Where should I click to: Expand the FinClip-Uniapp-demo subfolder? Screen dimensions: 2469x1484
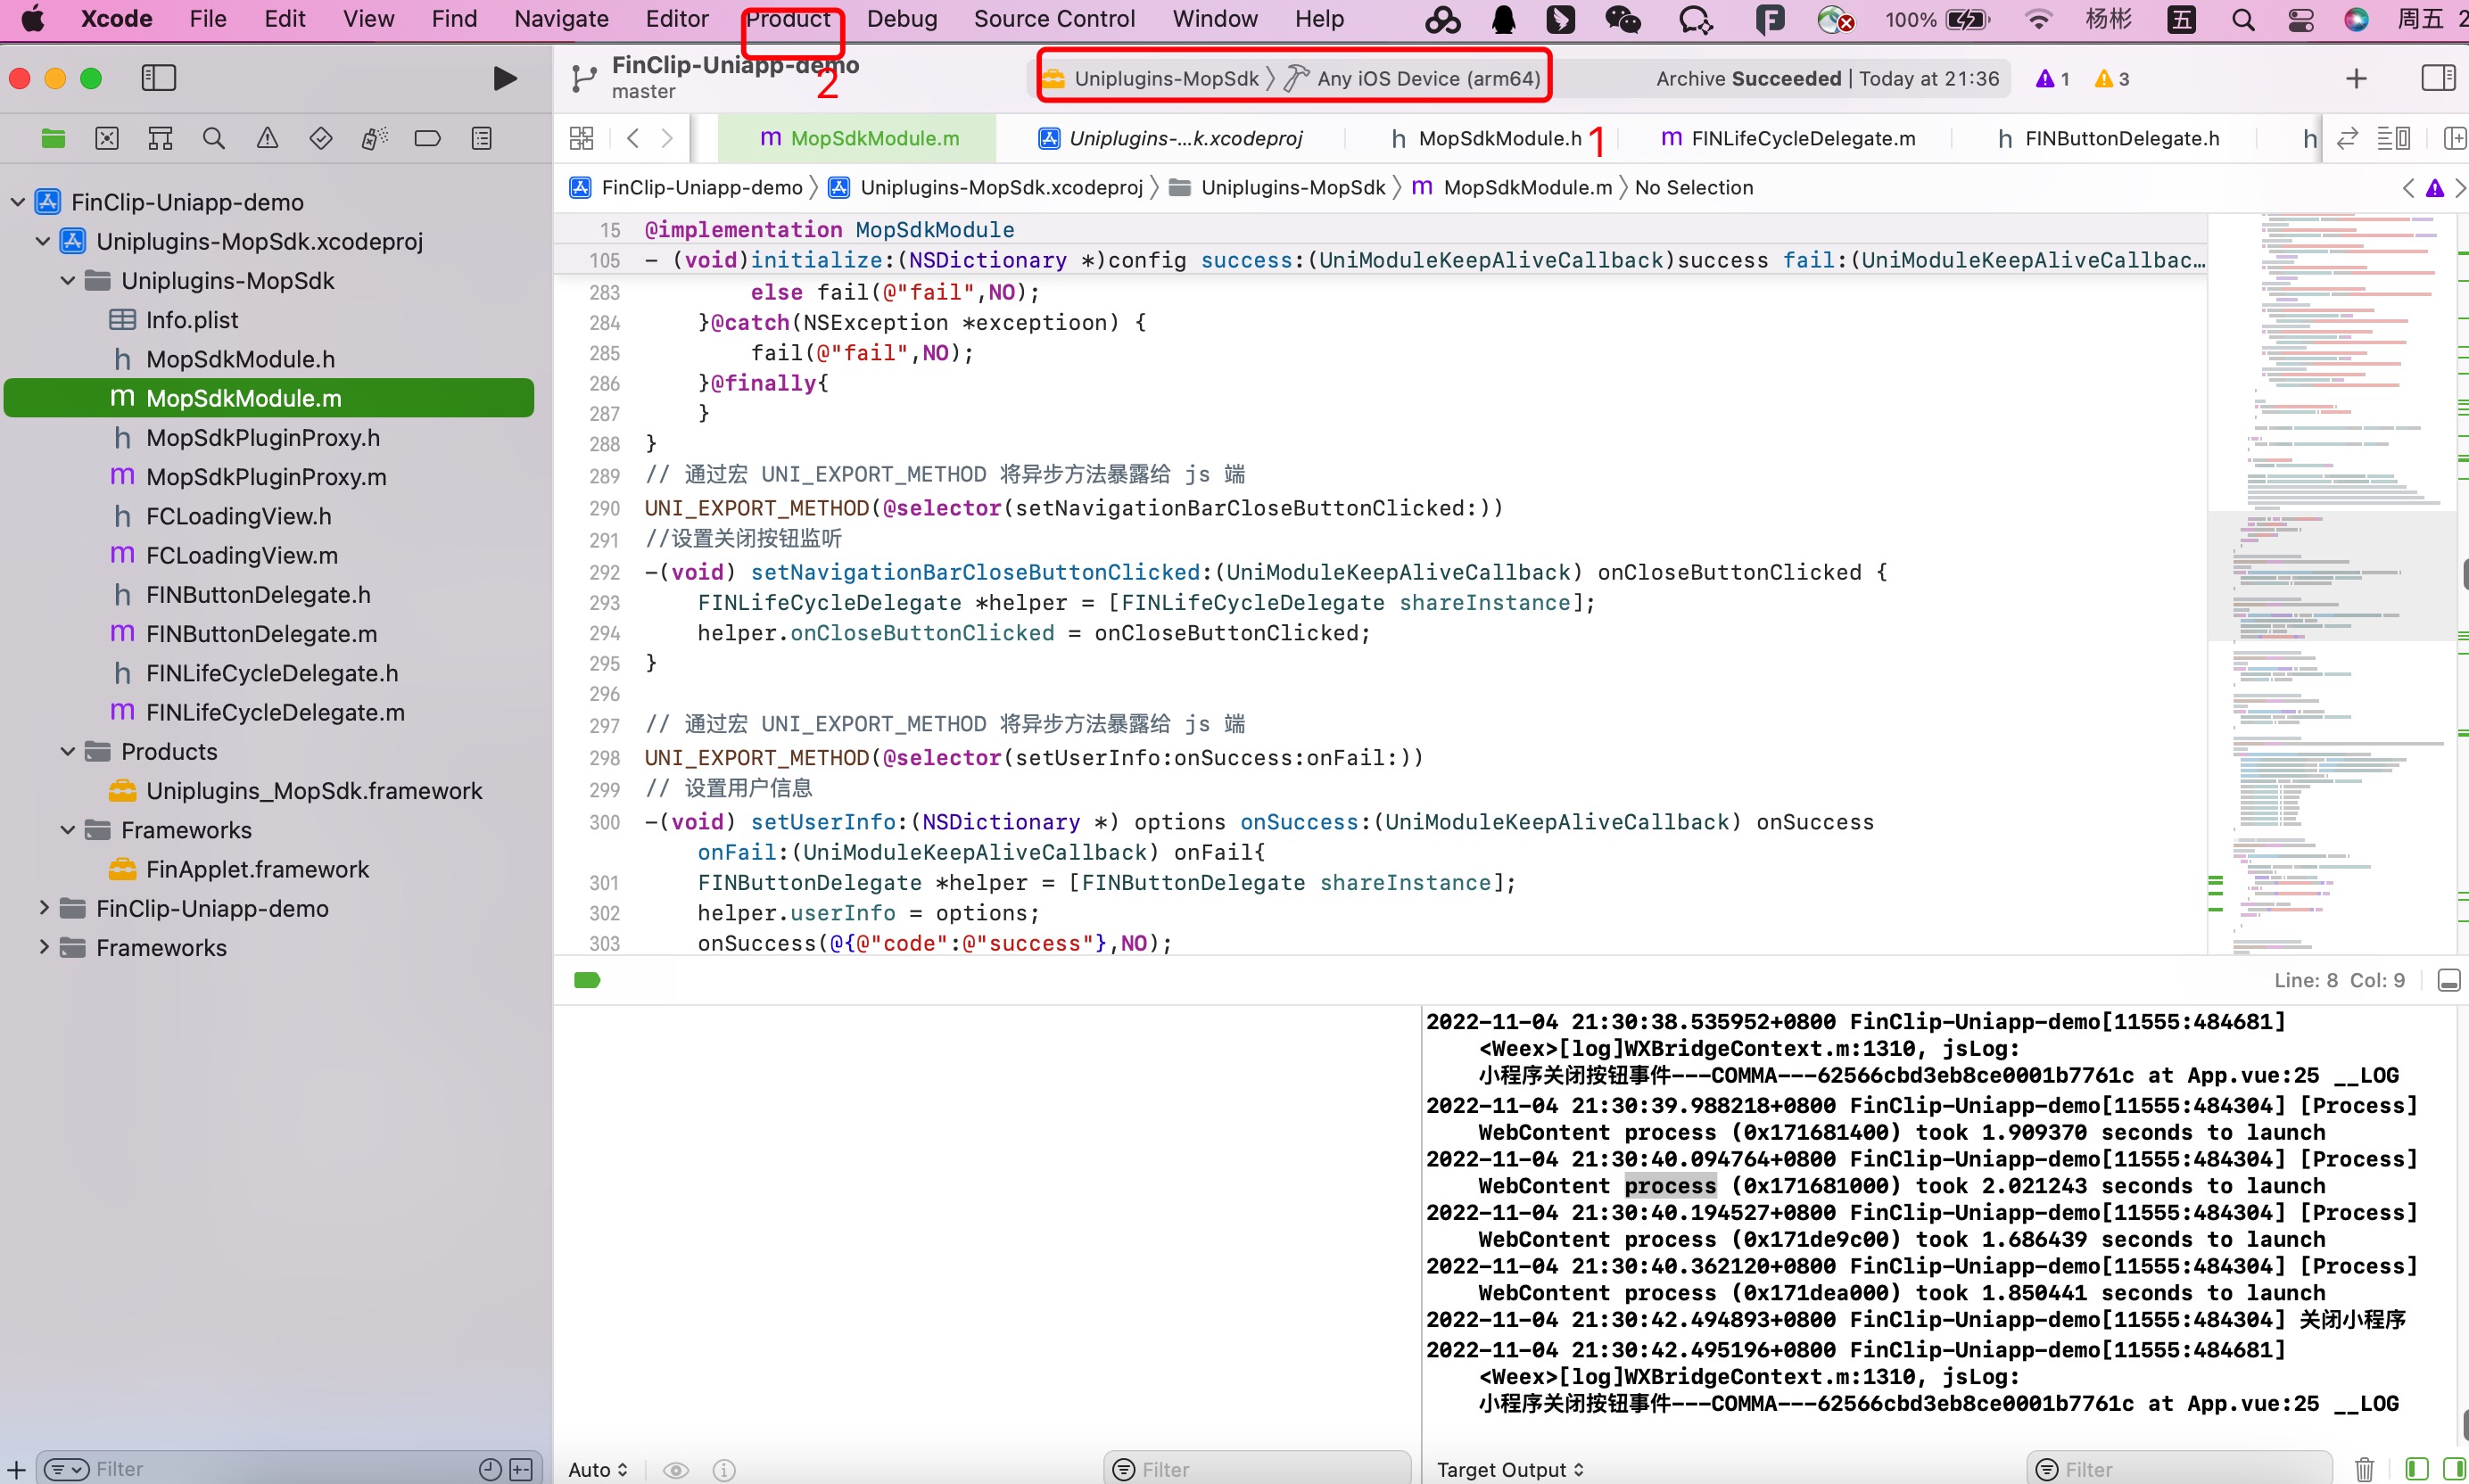point(43,908)
